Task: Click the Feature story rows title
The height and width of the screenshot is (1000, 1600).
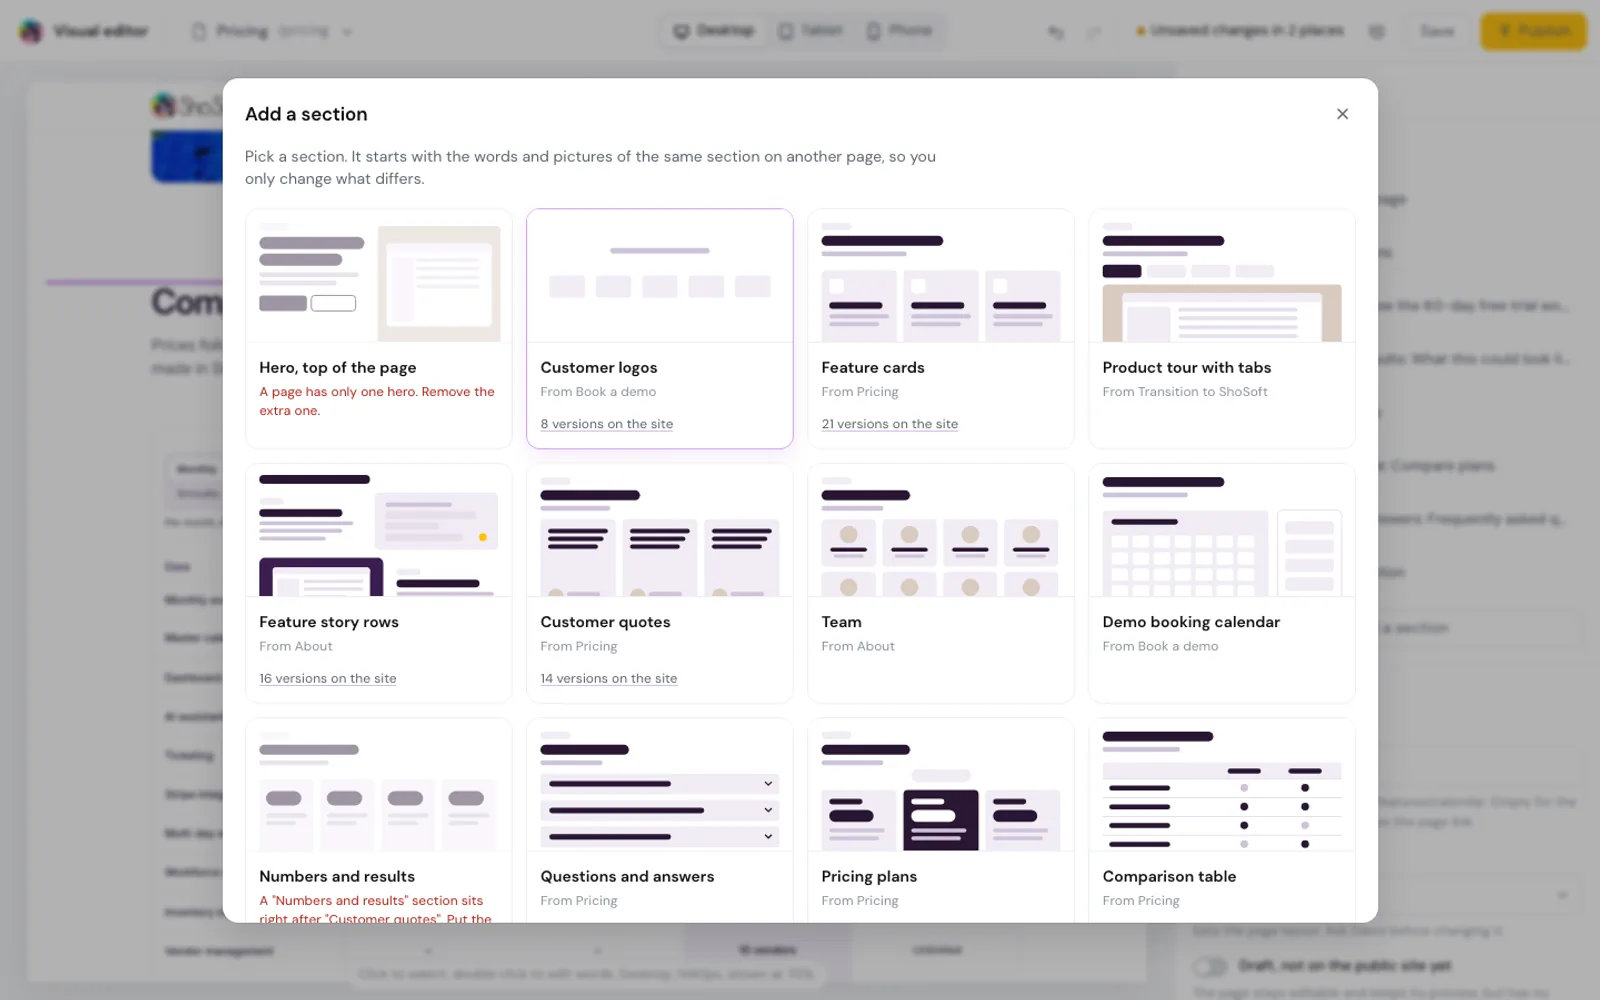Action: click(329, 622)
